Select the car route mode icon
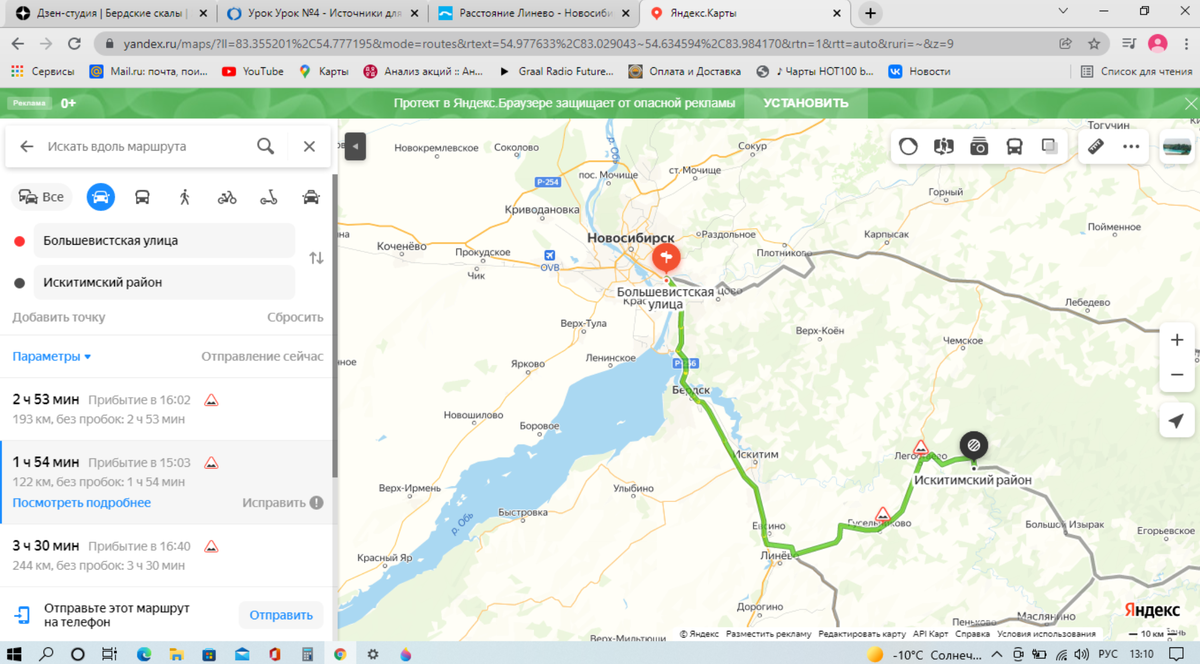The width and height of the screenshot is (1200, 664). [x=100, y=197]
